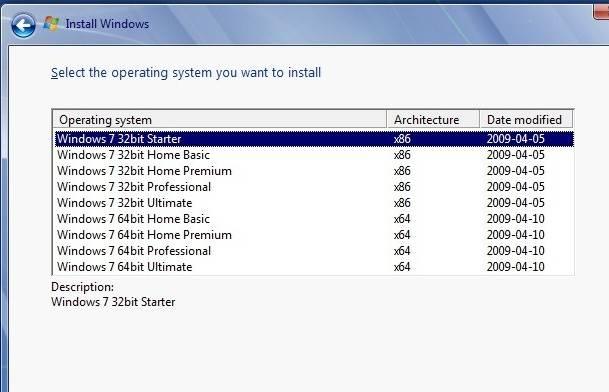Click the Install Windows title text
Screen dimensions: 609x392
107,24
